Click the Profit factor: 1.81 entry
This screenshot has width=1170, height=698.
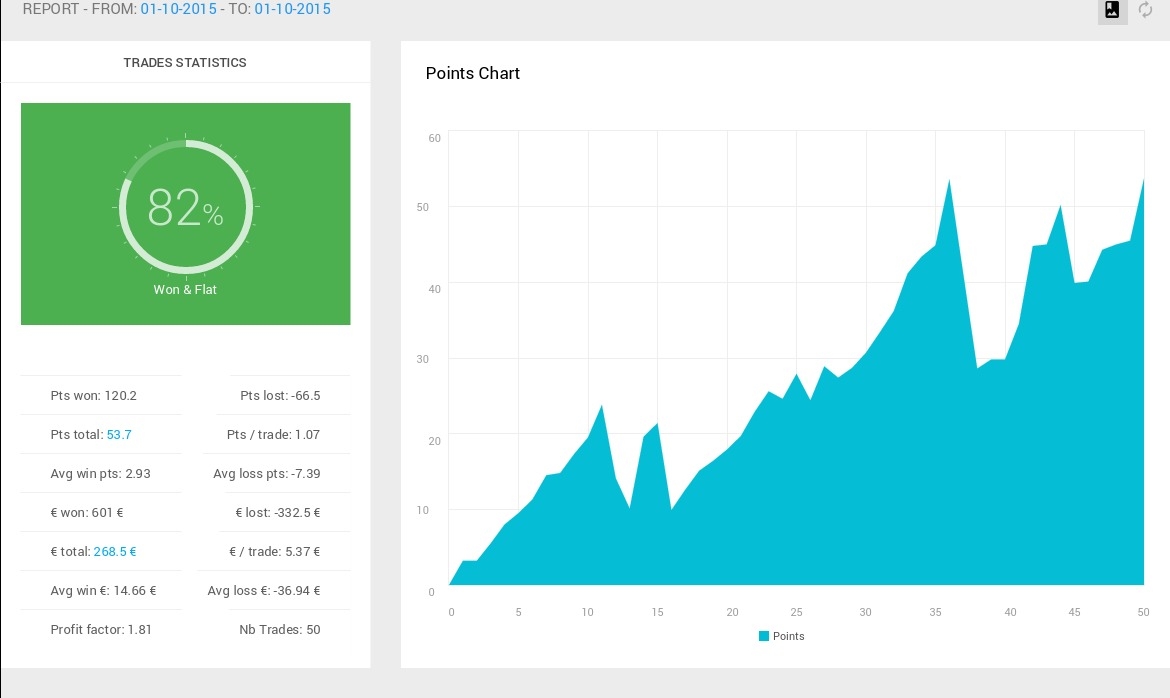click(101, 629)
